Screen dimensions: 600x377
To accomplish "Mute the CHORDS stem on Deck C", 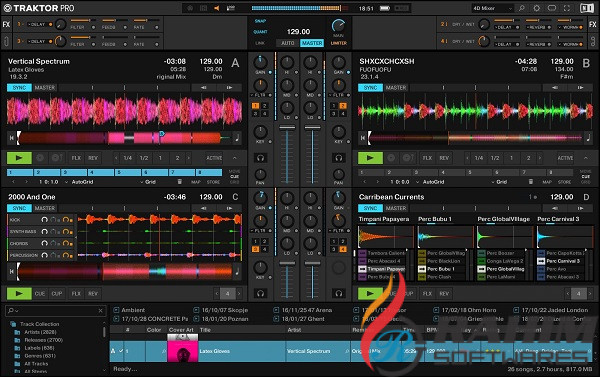I will pos(44,243).
